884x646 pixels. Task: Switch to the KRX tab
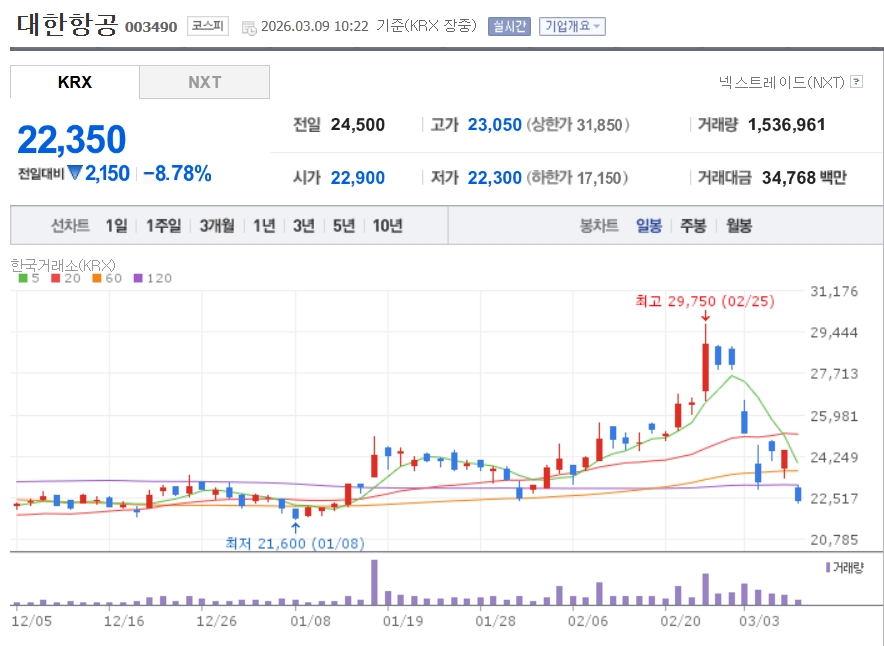click(x=75, y=82)
